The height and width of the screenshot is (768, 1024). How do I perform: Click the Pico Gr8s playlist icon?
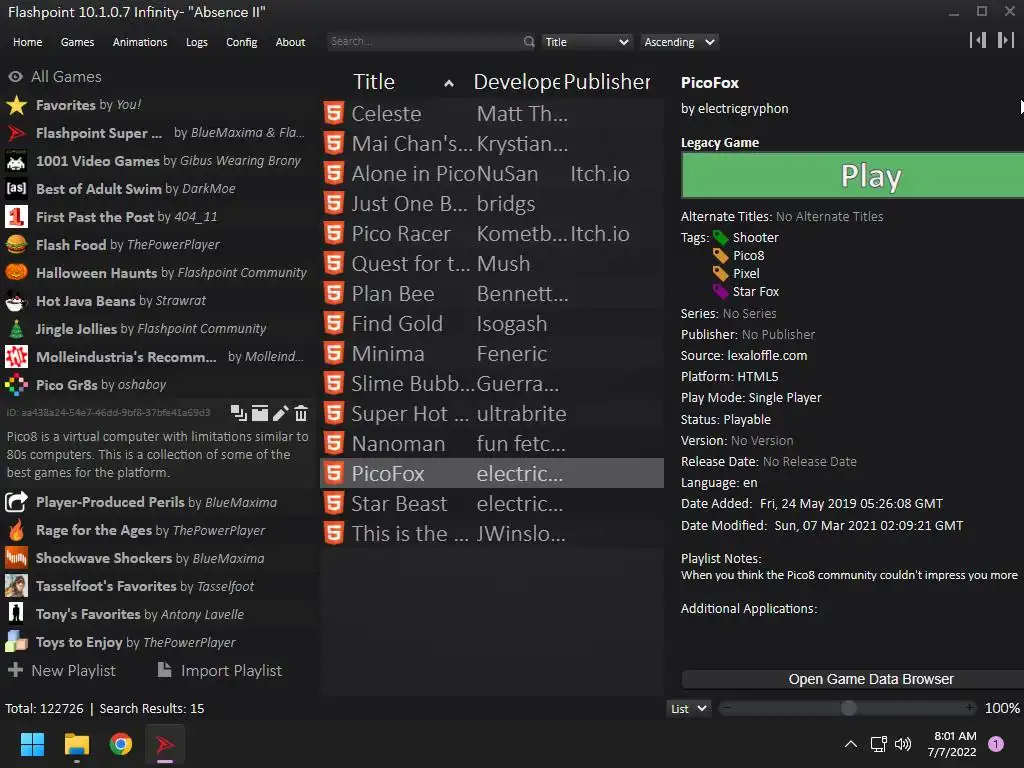16,385
